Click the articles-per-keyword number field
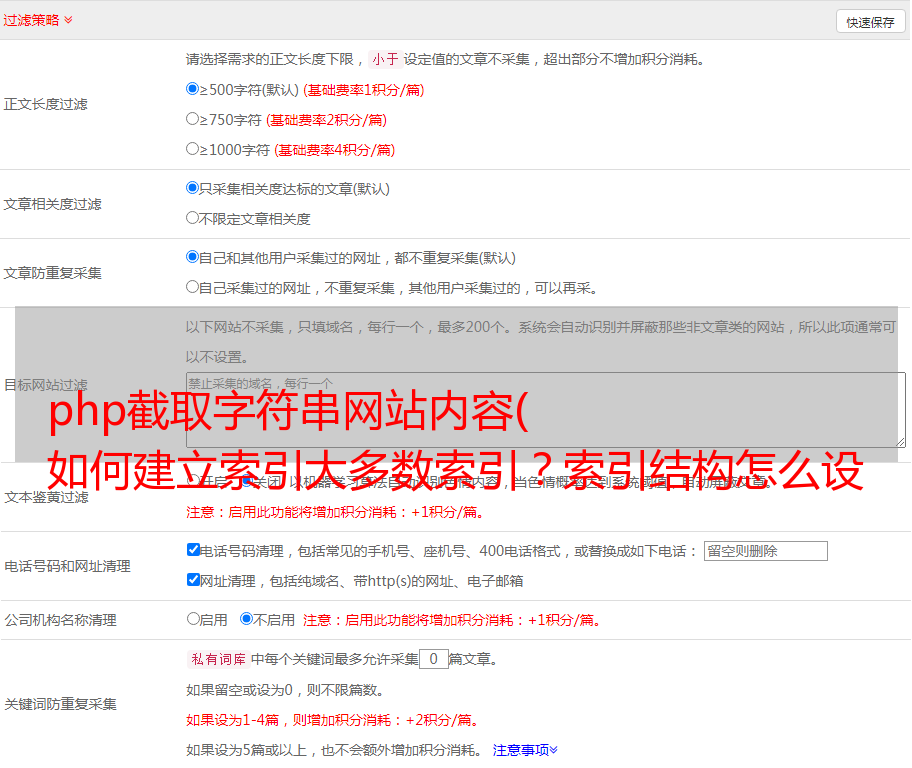Image resolution: width=912 pixels, height=768 pixels. (433, 659)
